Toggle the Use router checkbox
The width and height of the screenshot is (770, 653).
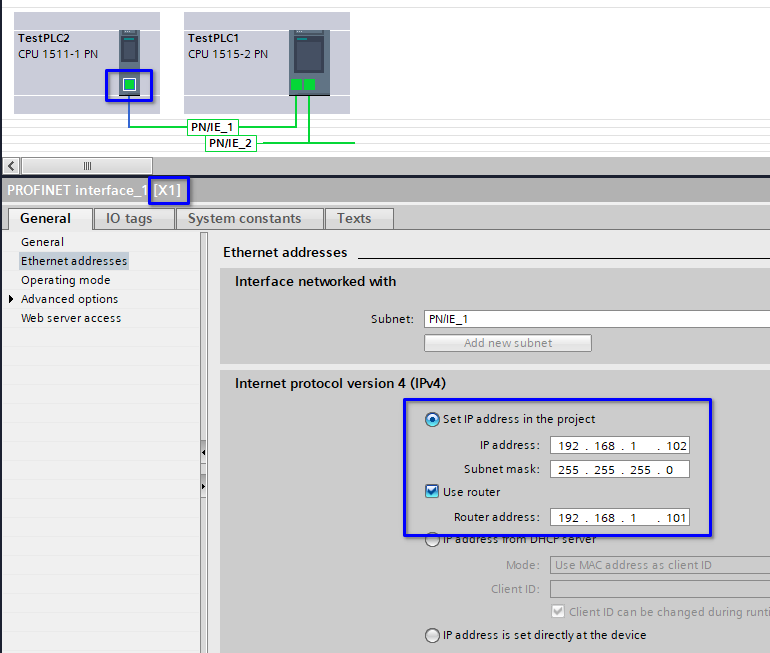(x=432, y=491)
